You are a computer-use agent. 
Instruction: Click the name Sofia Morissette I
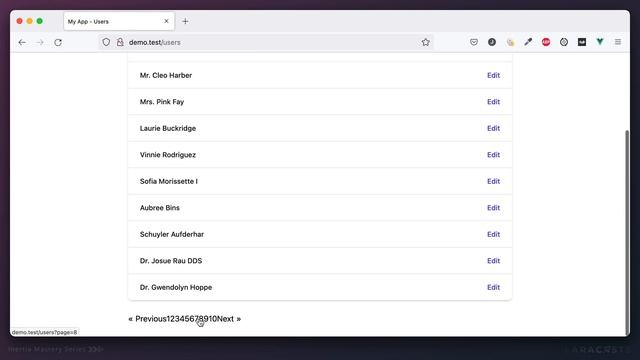[x=169, y=181]
